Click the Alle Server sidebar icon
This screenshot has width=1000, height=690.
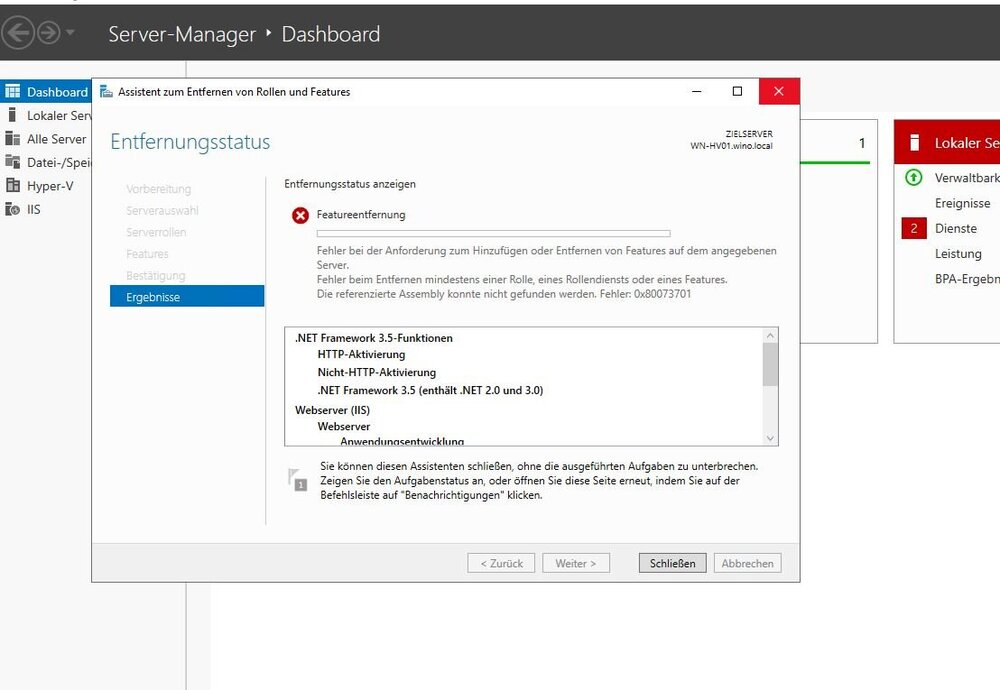point(13,139)
